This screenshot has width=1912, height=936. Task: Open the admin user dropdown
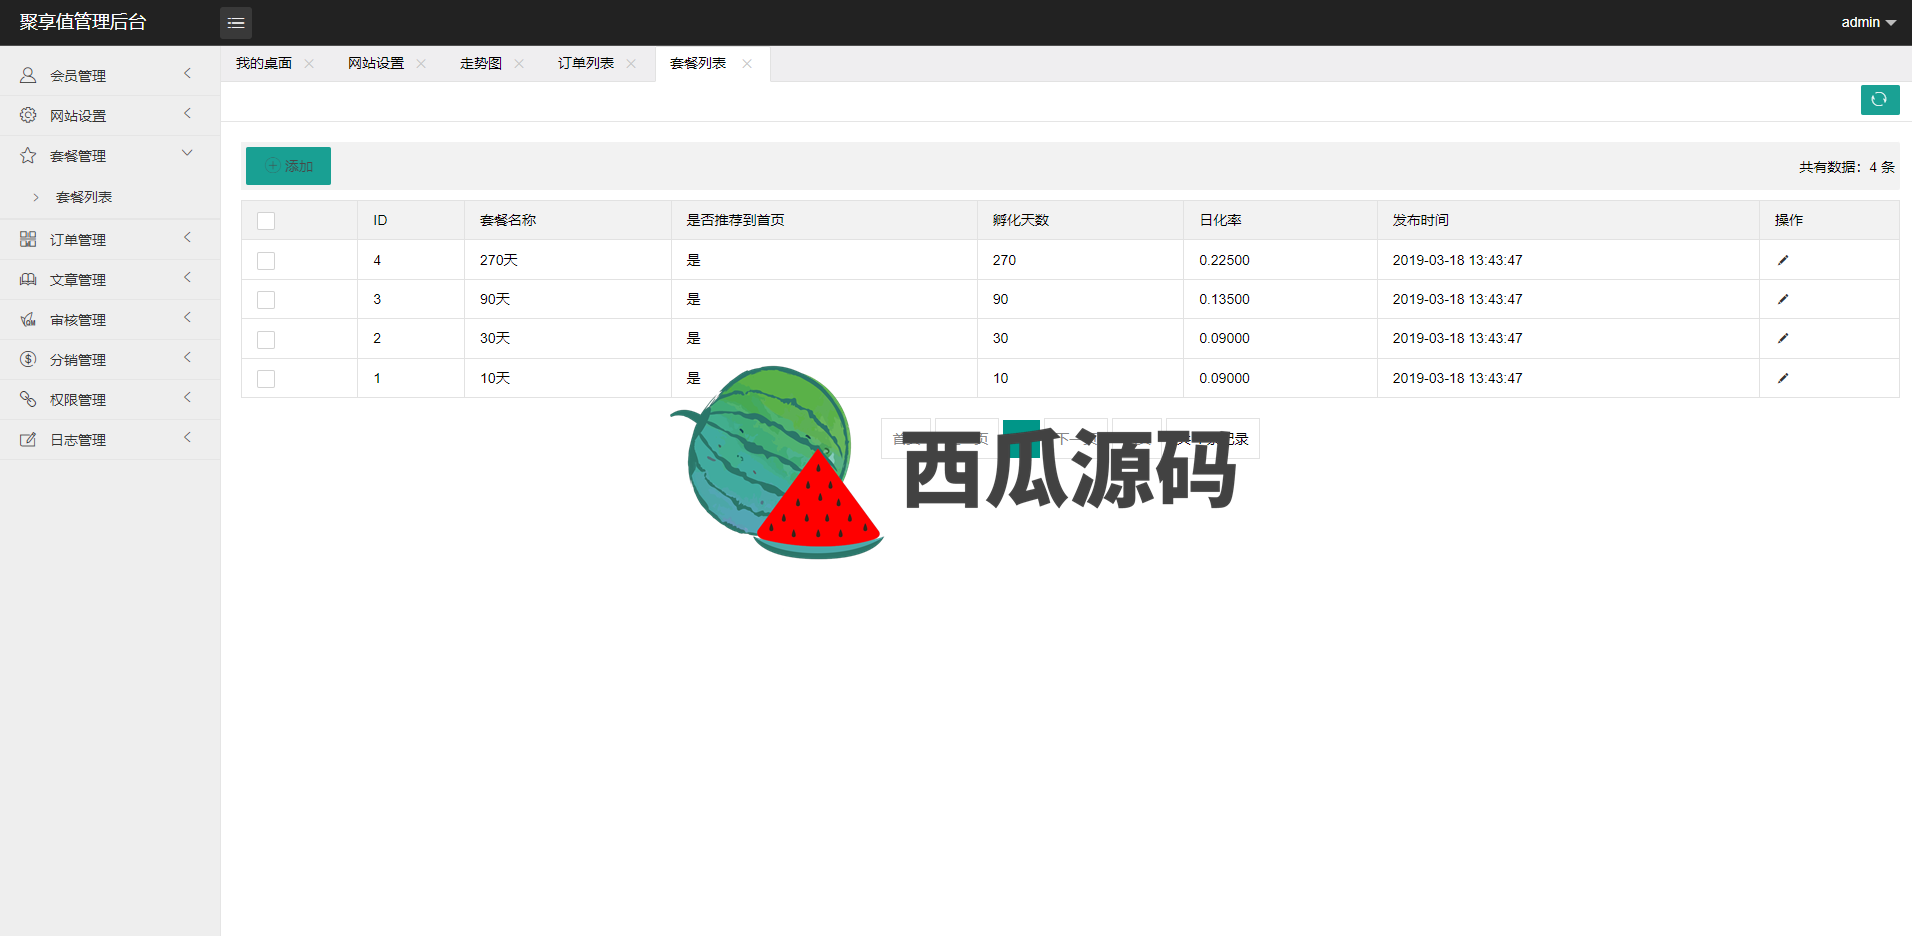[x=1868, y=22]
